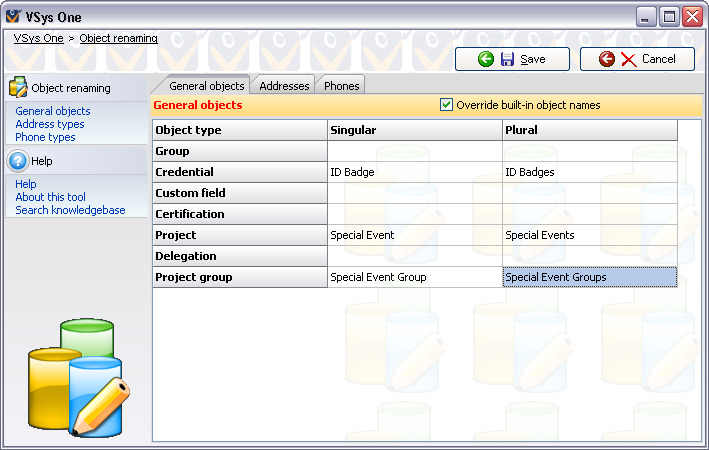Minimize the VSys One window
The height and width of the screenshot is (450, 709).
click(x=646, y=17)
